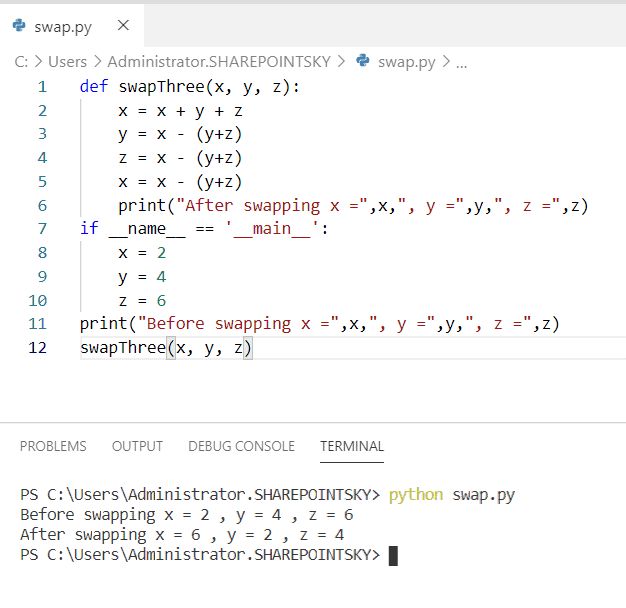Click line number 12 in the gutter
This screenshot has height=608, width=626.
38,348
